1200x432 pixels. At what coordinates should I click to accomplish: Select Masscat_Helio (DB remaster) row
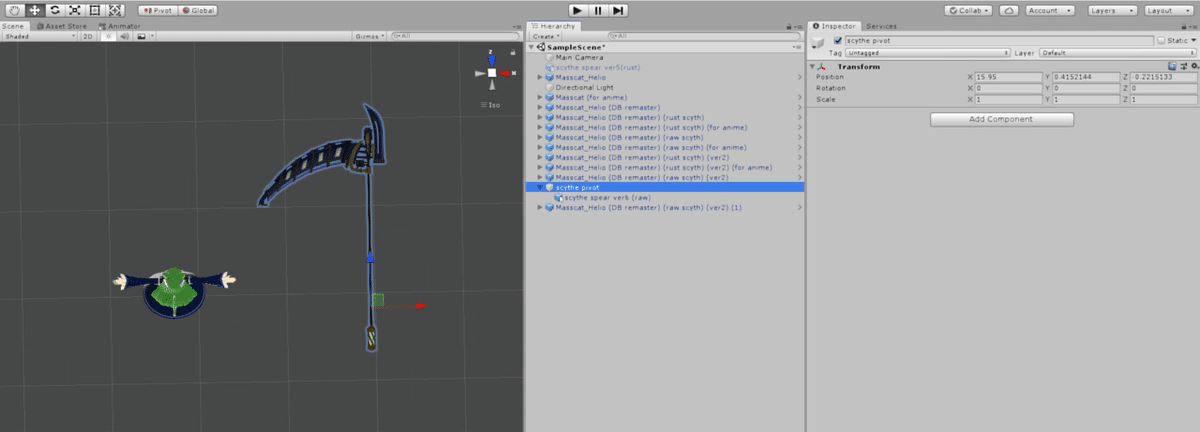pos(665,107)
